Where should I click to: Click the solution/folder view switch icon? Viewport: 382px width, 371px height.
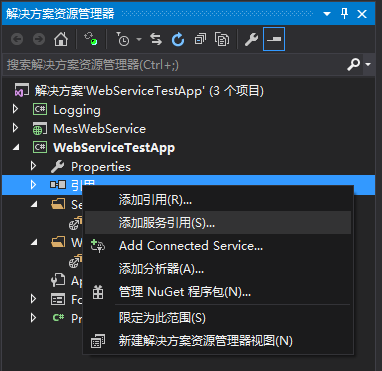91,39
